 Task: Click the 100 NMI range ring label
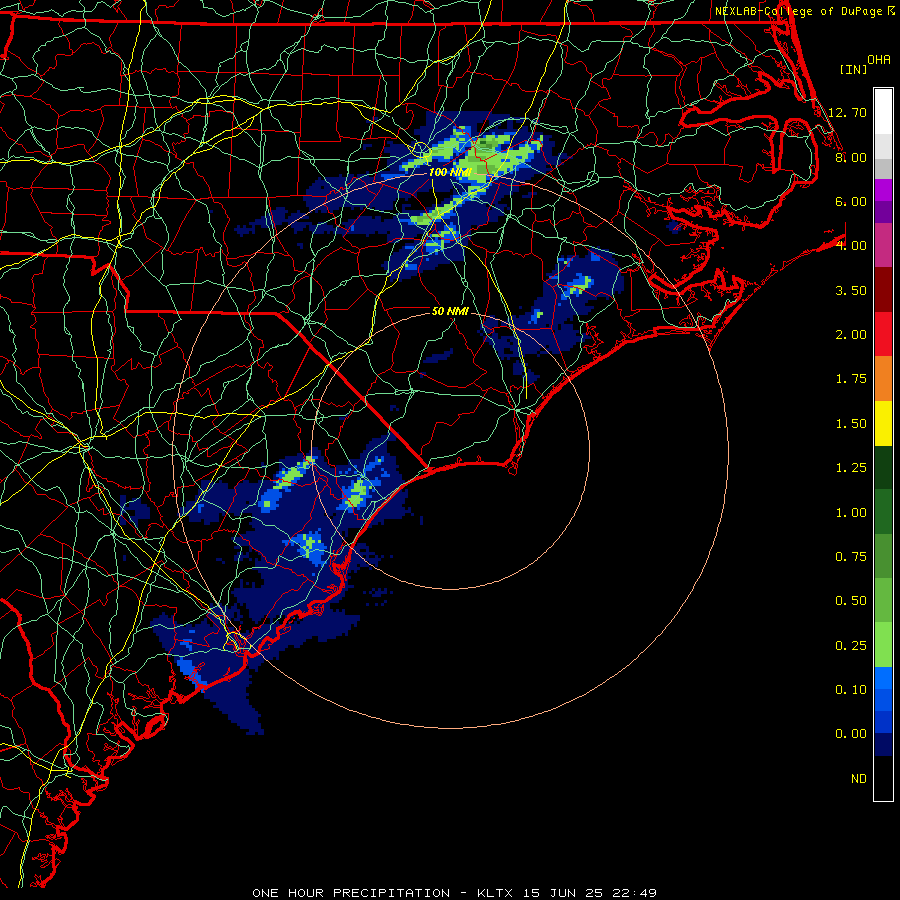click(x=450, y=172)
